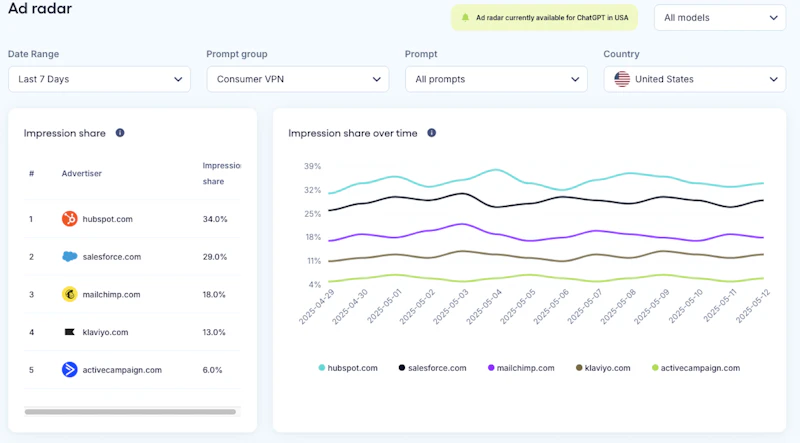Viewport: 800px width, 443px height.
Task: Open the All models dropdown
Action: tap(720, 17)
